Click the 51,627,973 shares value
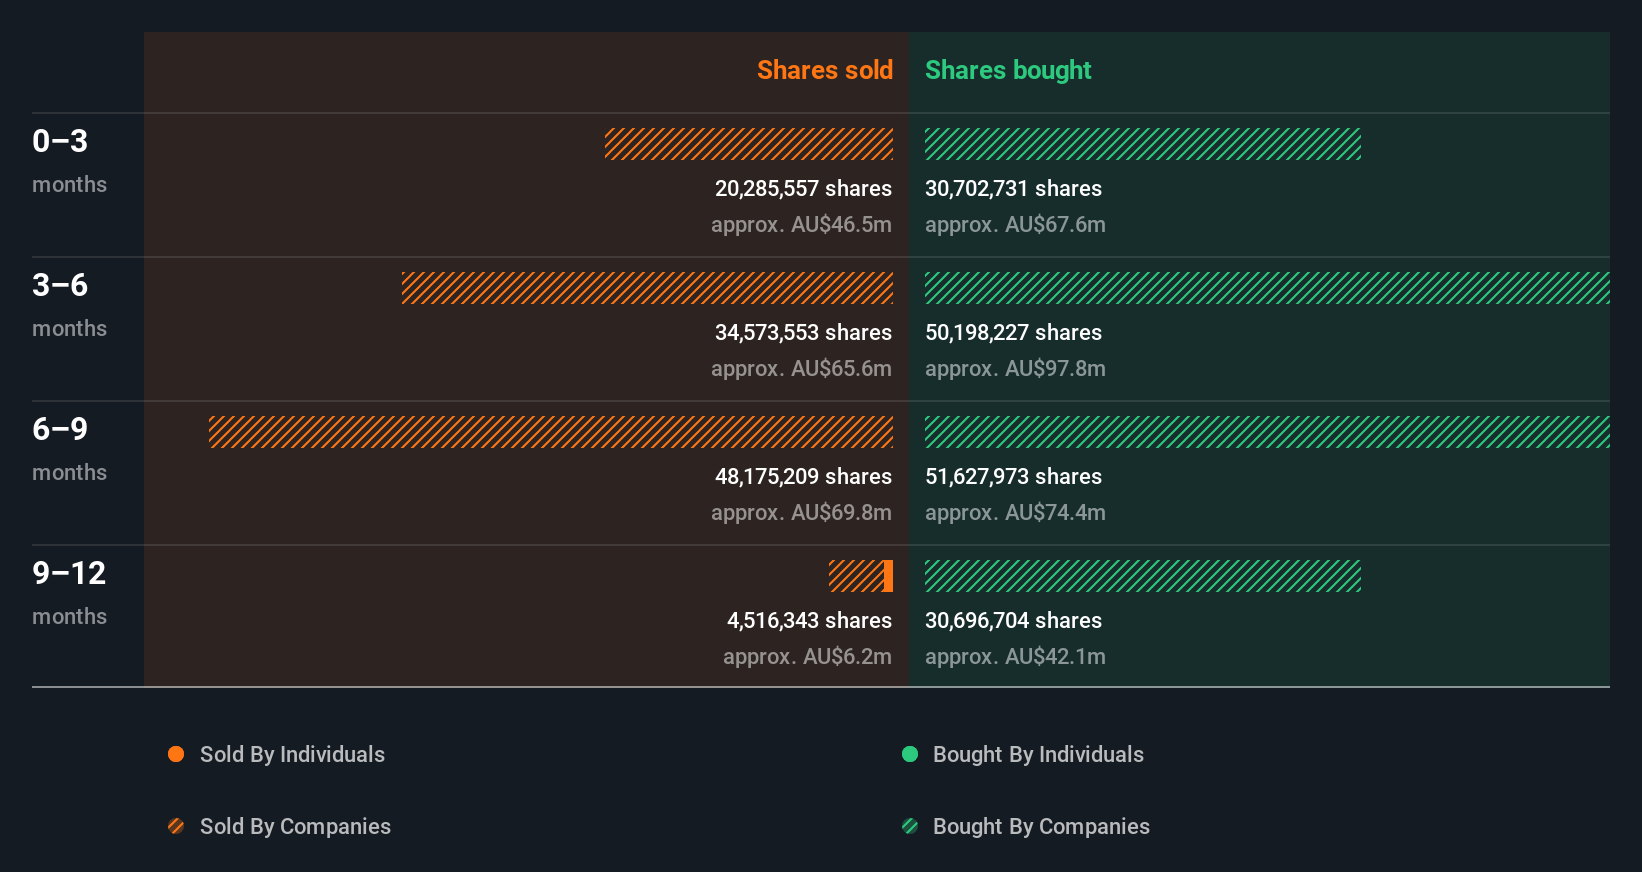This screenshot has width=1642, height=872. (1013, 476)
